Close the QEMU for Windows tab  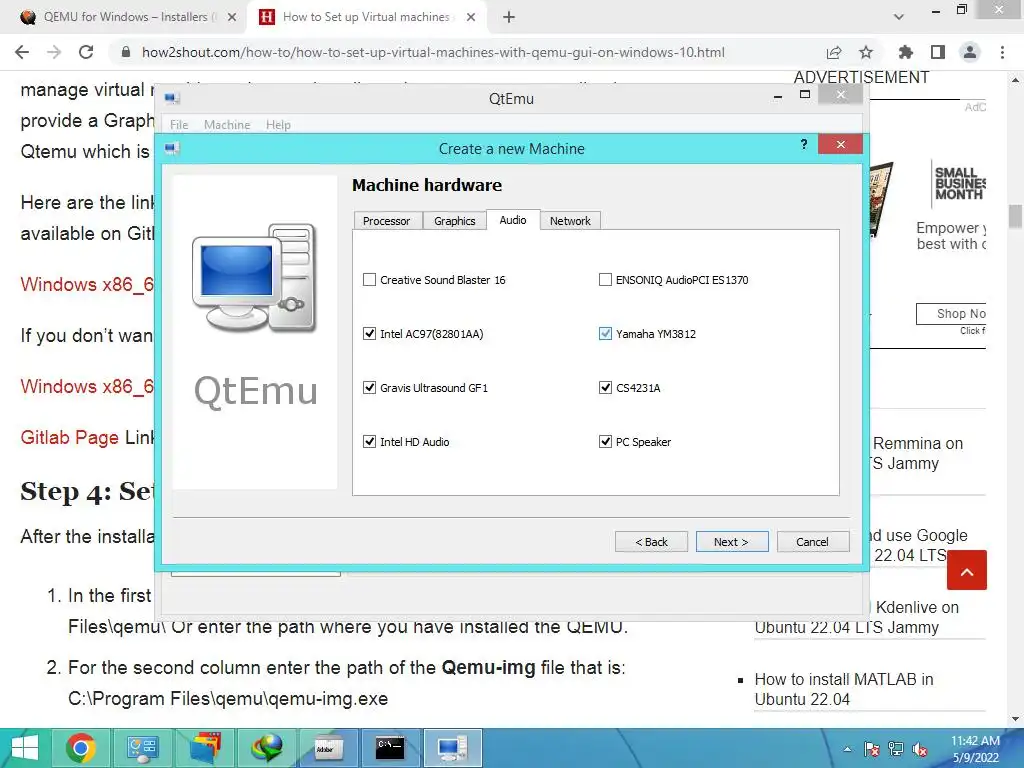click(x=232, y=17)
